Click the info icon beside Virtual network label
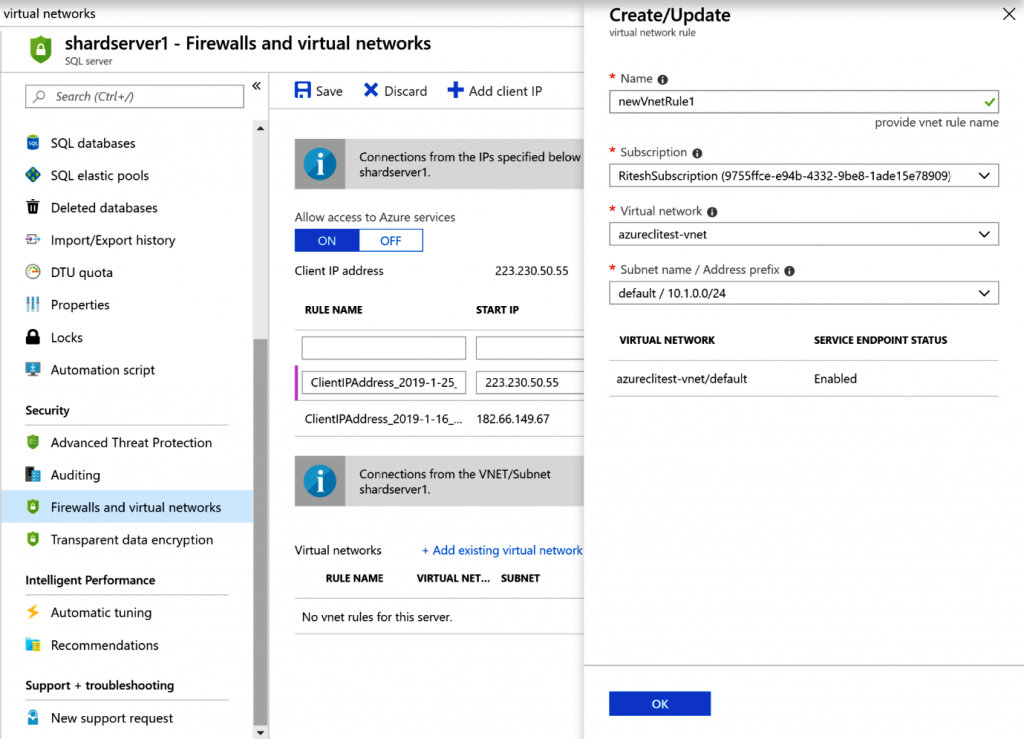Image resolution: width=1024 pixels, height=739 pixels. pos(711,212)
